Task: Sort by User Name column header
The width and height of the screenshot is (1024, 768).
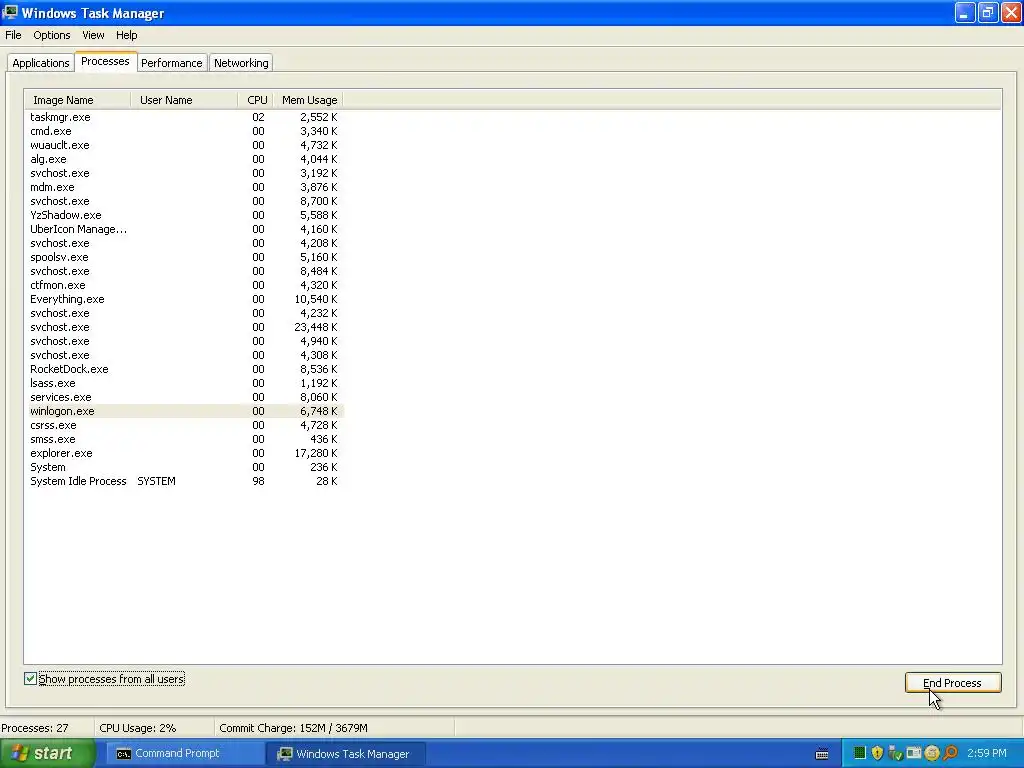Action: [184, 100]
